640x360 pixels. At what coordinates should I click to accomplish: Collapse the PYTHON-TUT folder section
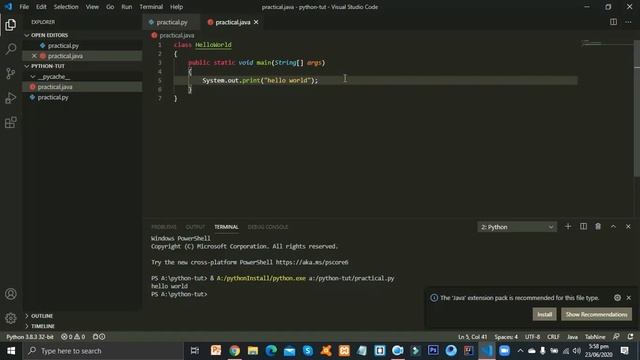[27, 66]
